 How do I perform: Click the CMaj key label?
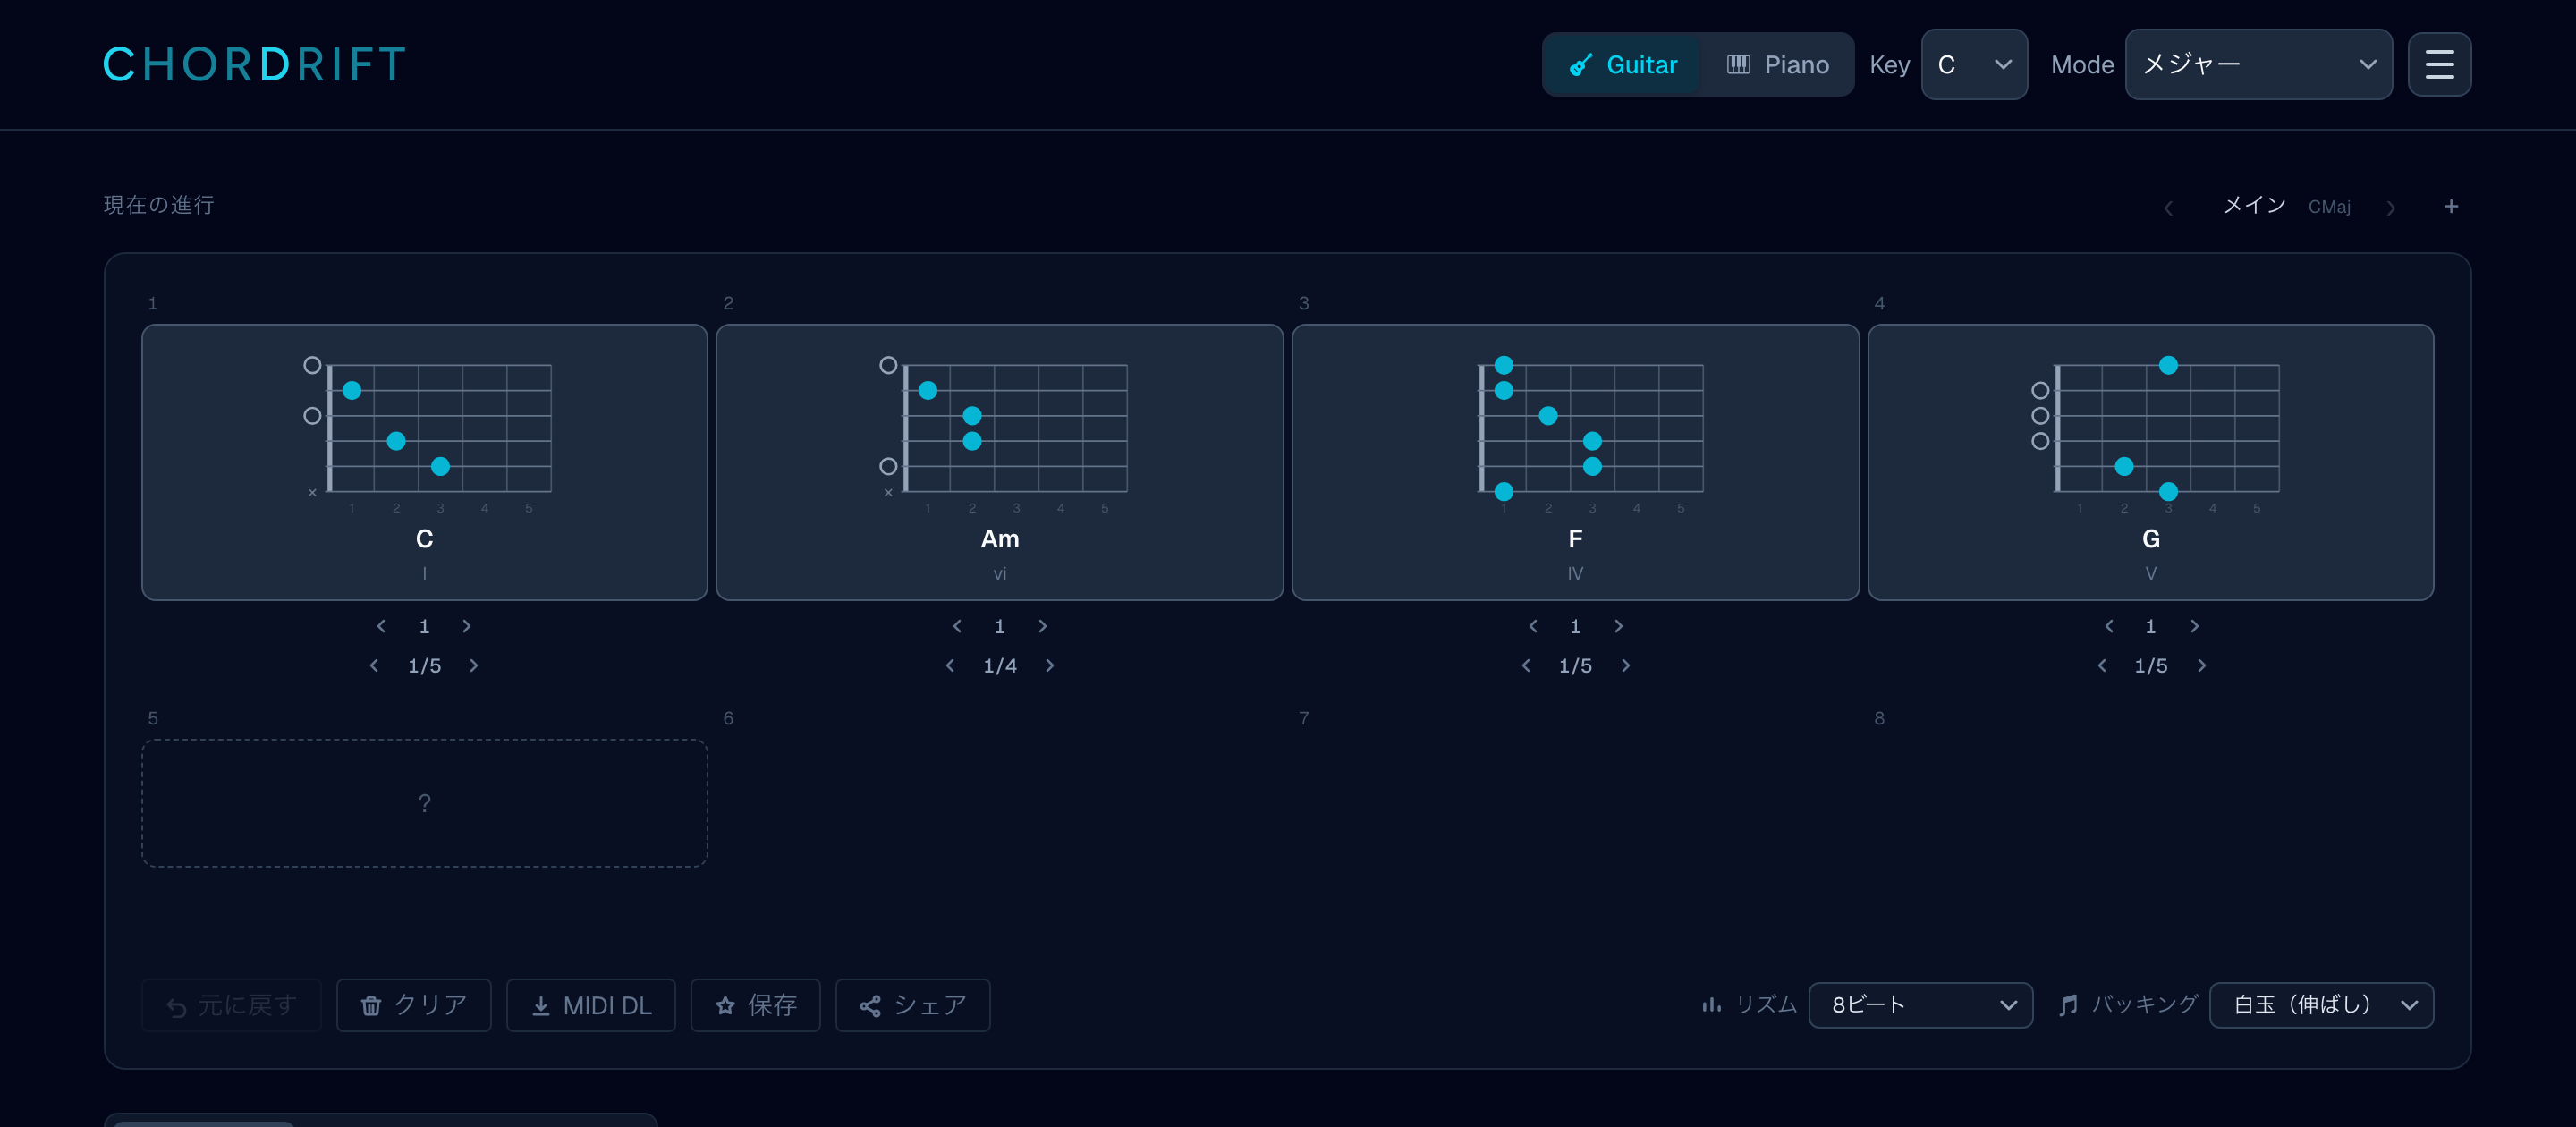pos(2329,207)
